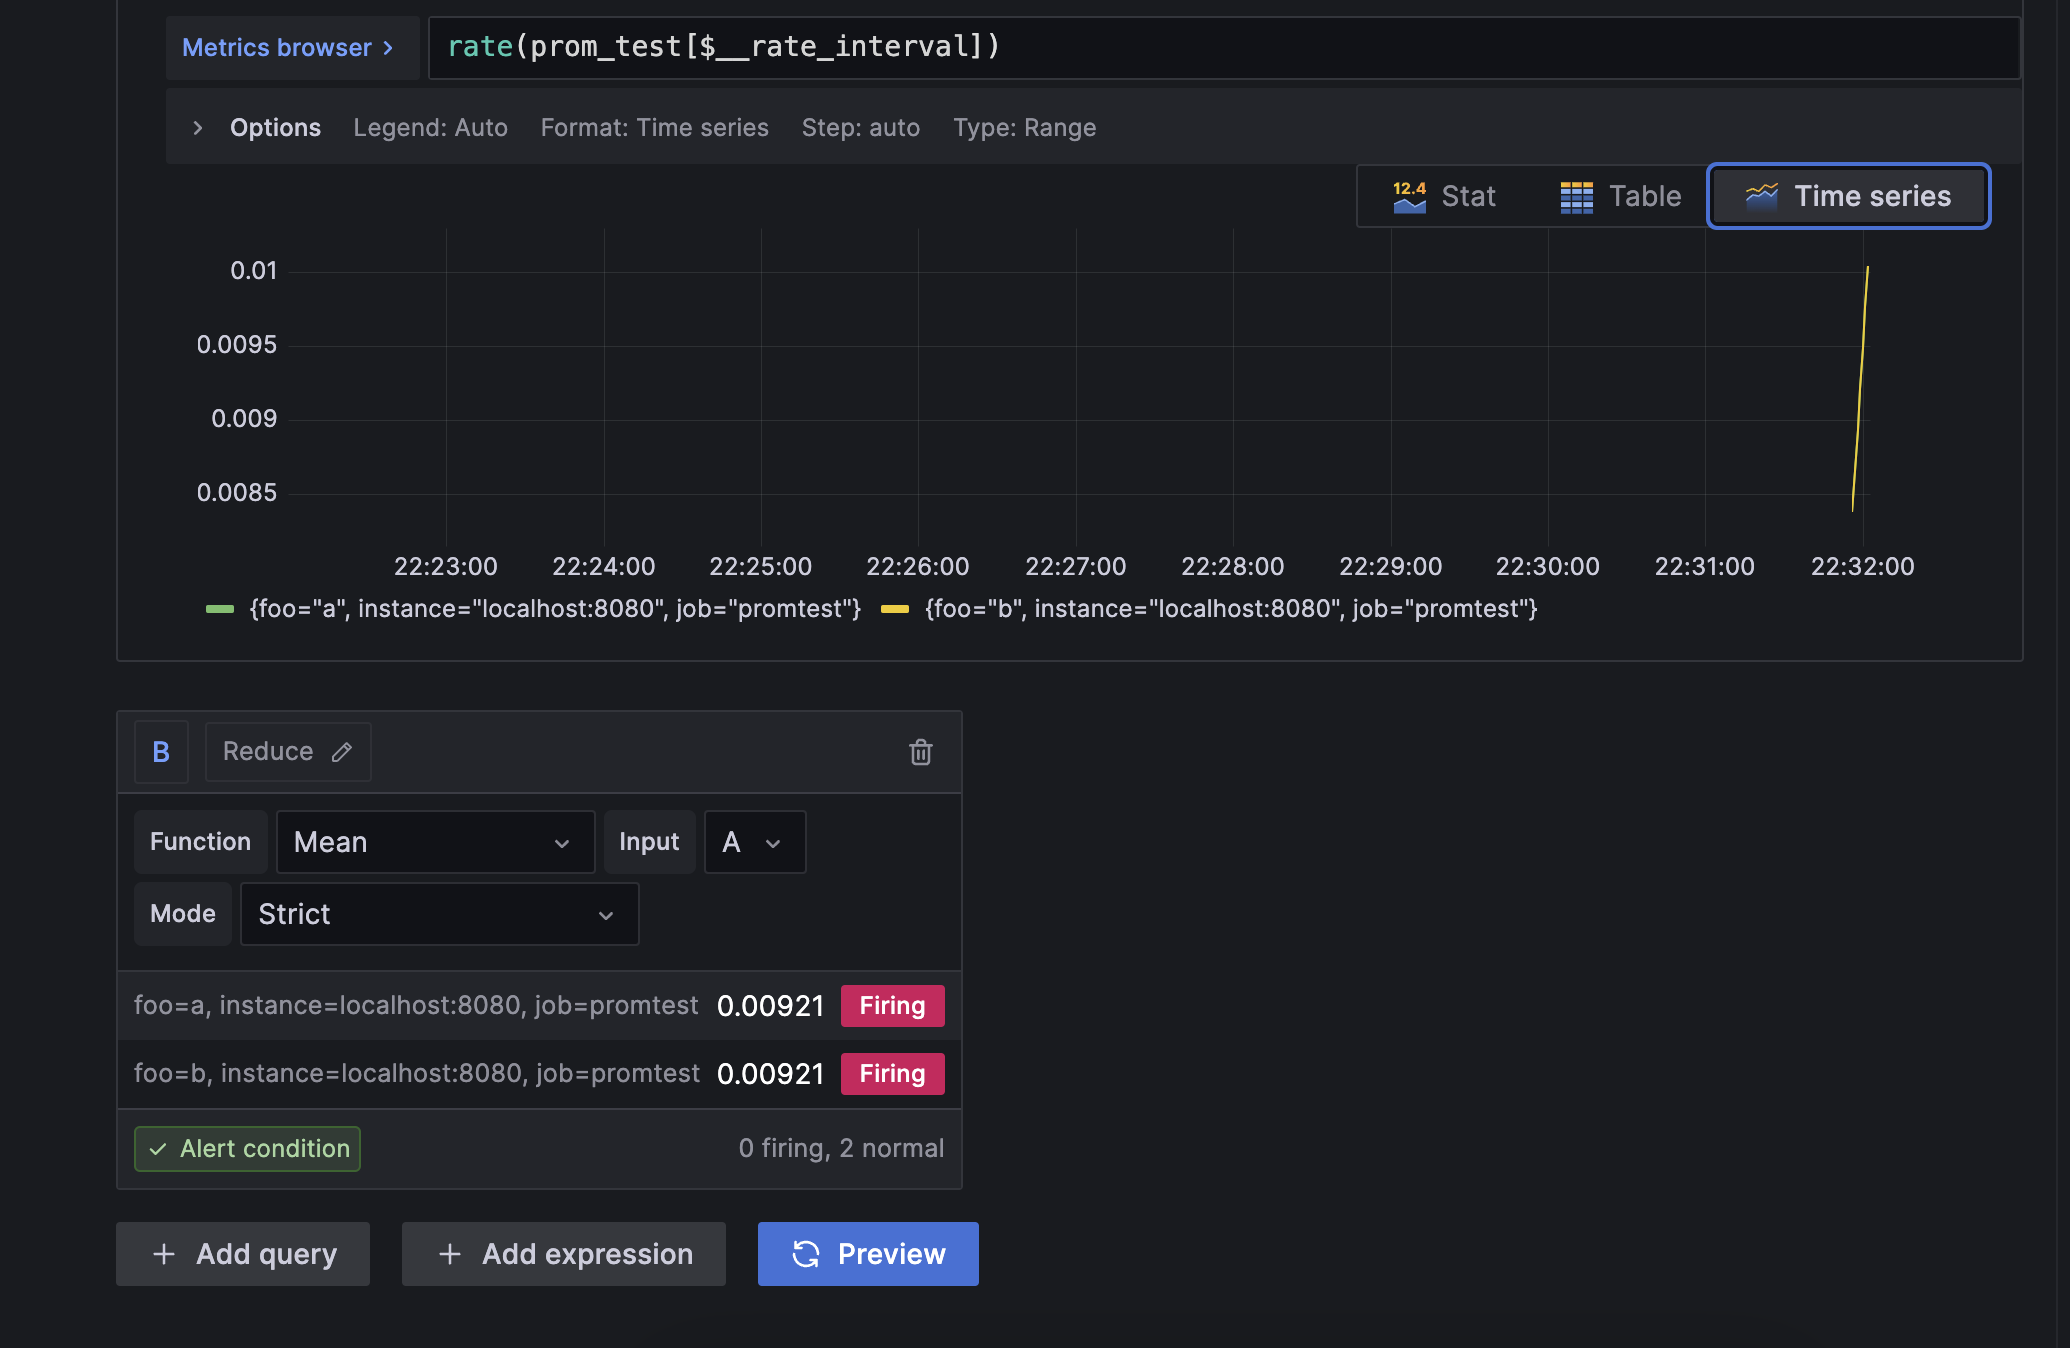Click the pencil edit icon next to Reduce
This screenshot has width=2070, height=1348.
point(342,752)
